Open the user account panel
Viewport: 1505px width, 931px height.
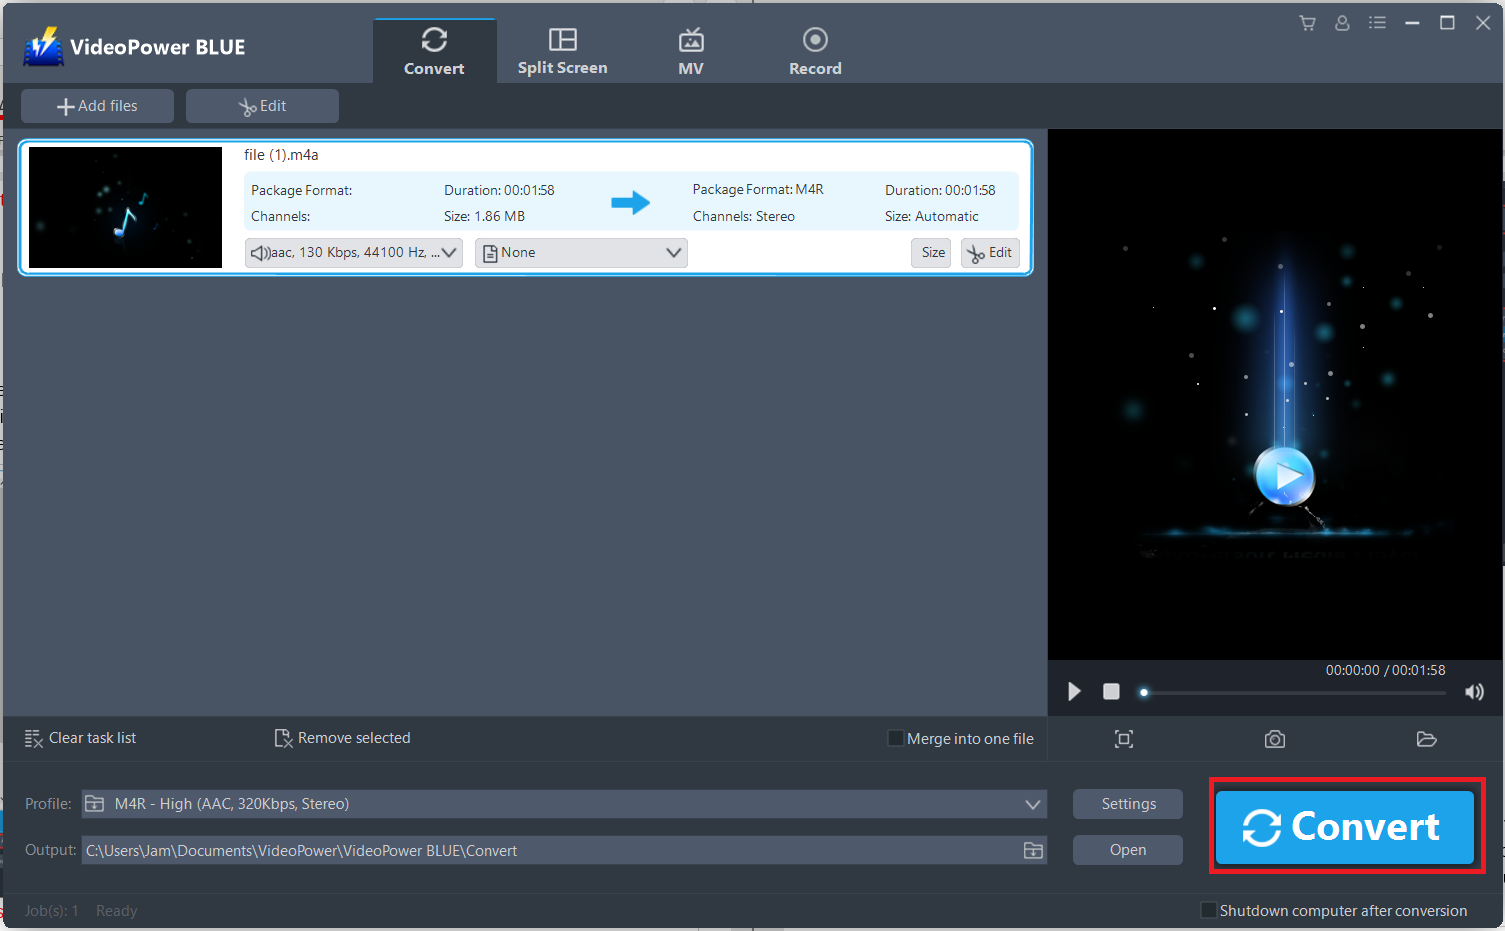[1342, 22]
